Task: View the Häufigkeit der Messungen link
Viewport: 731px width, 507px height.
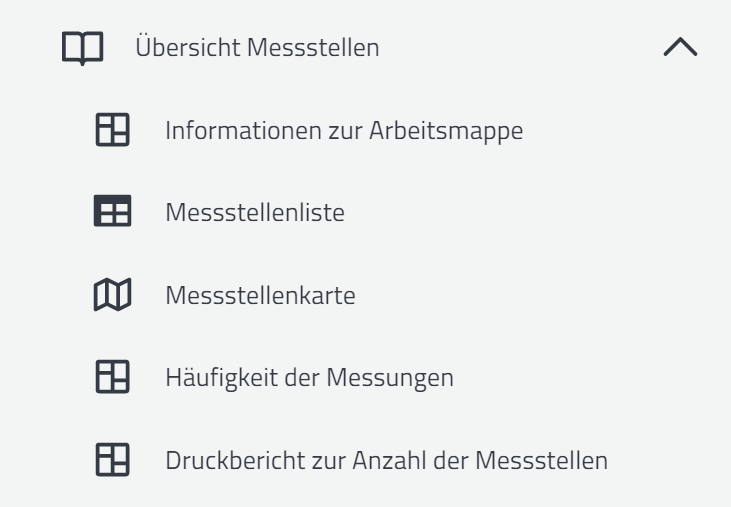Action: pyautogui.click(x=310, y=378)
